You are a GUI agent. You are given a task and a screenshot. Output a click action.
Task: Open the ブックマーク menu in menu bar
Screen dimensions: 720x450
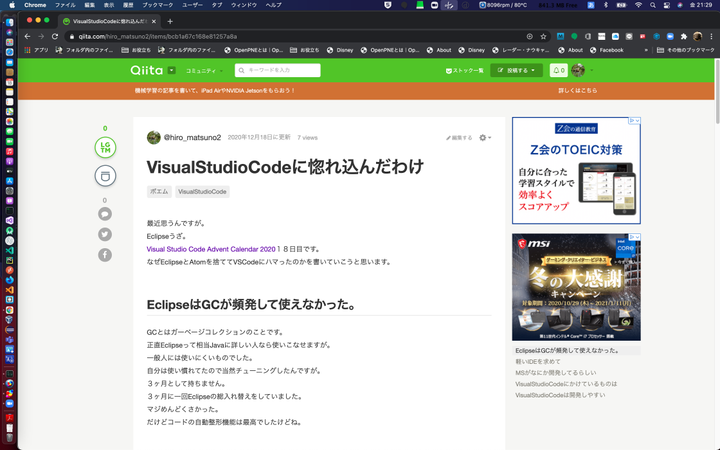coord(157,5)
